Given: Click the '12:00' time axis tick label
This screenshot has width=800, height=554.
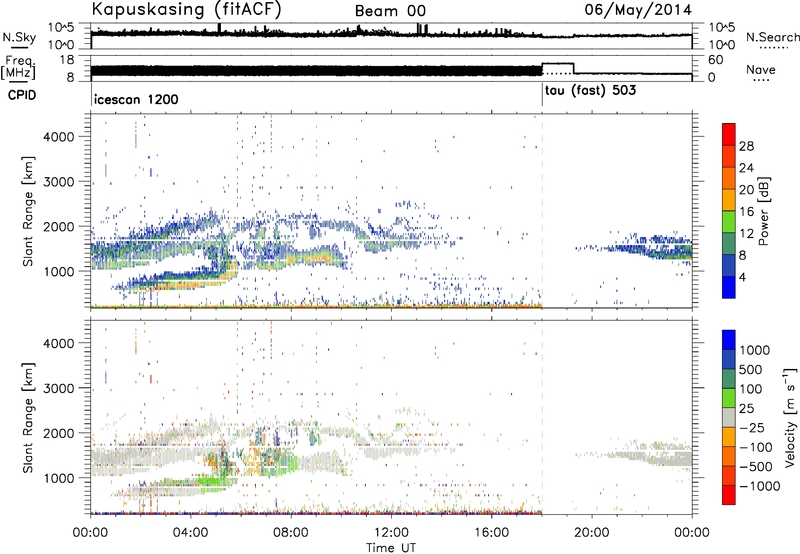Looking at the screenshot, I should coord(391,533).
